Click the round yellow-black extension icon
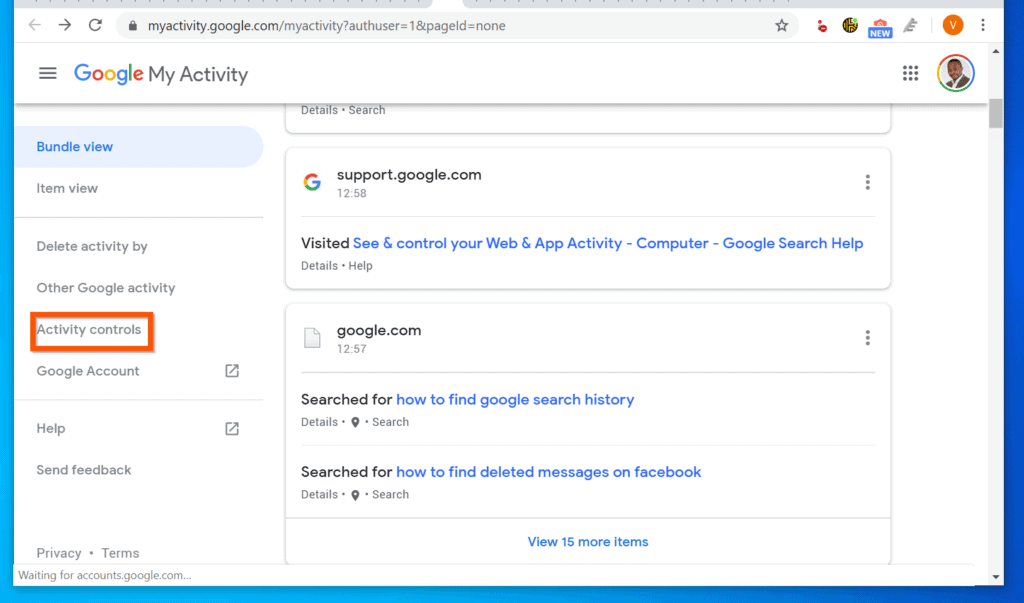Screen dimensions: 1024x603 [x=850, y=25]
